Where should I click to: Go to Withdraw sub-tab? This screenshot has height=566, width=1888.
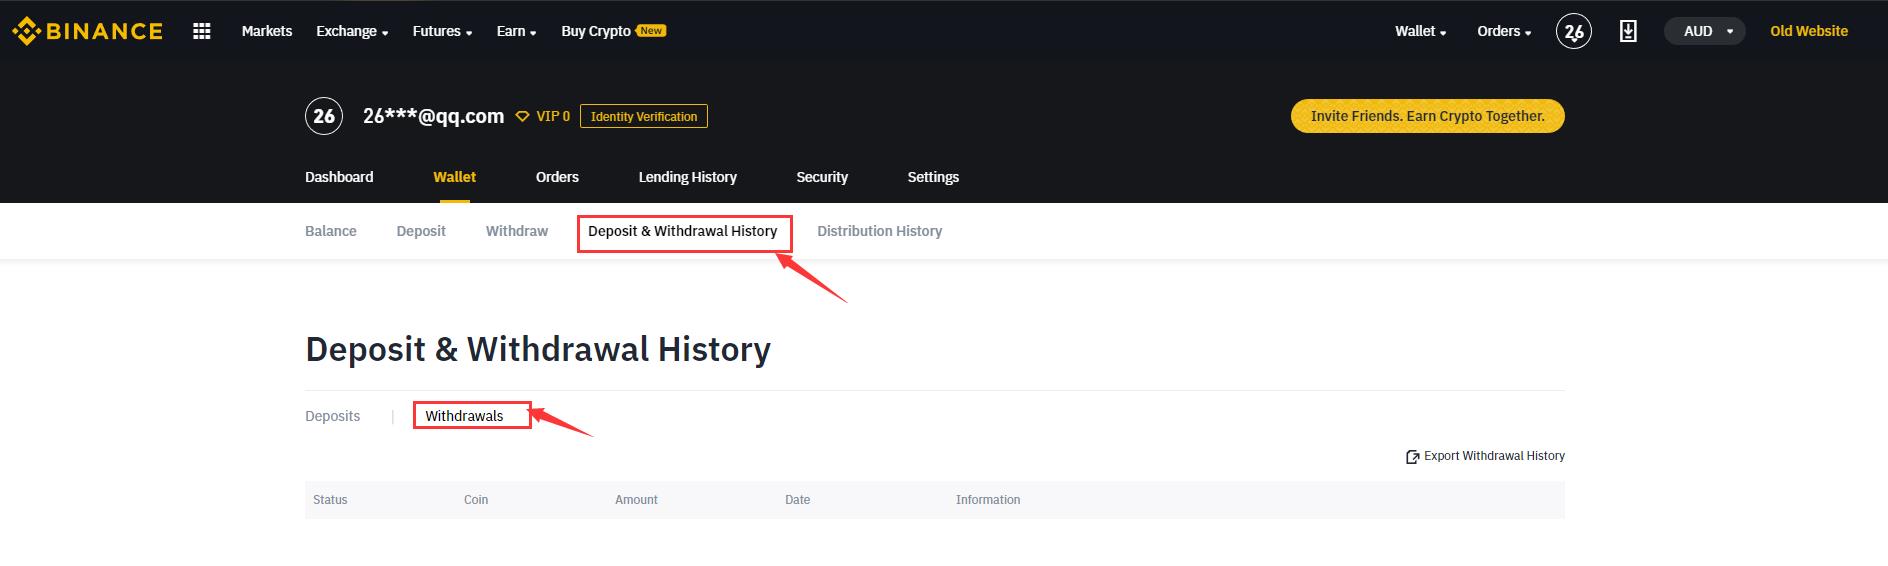(517, 231)
